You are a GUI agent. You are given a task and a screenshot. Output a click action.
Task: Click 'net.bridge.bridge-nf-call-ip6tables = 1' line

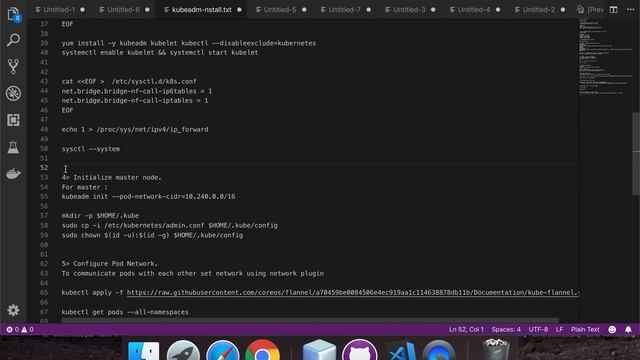(x=137, y=91)
